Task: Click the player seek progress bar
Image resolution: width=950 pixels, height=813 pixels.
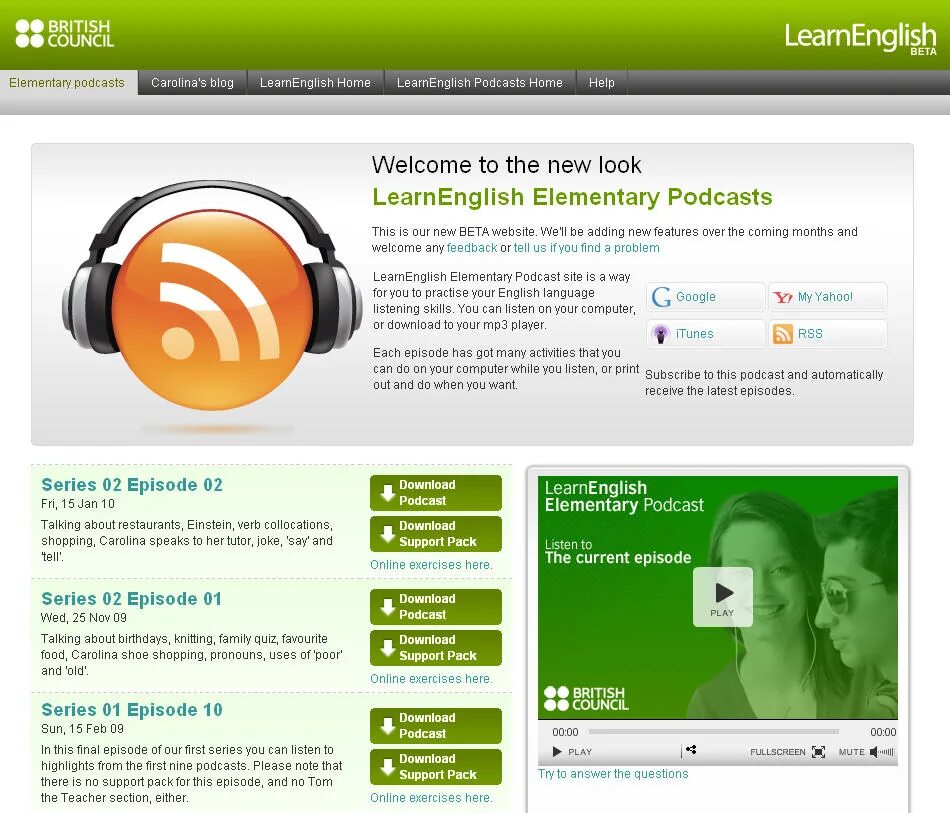Action: point(714,732)
